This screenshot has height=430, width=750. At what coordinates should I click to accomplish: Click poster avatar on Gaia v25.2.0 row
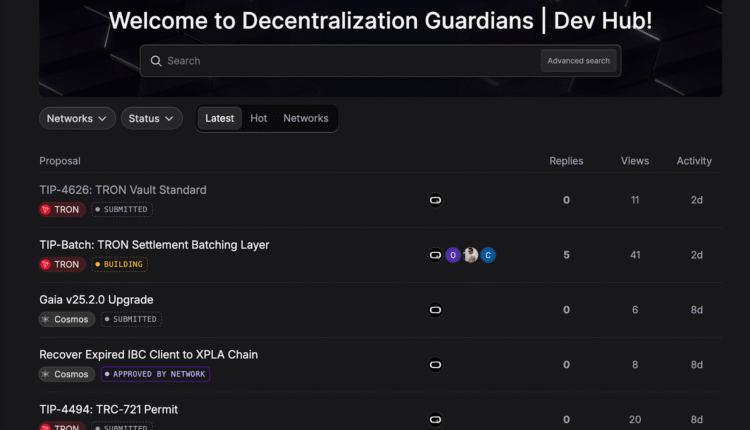coord(435,310)
